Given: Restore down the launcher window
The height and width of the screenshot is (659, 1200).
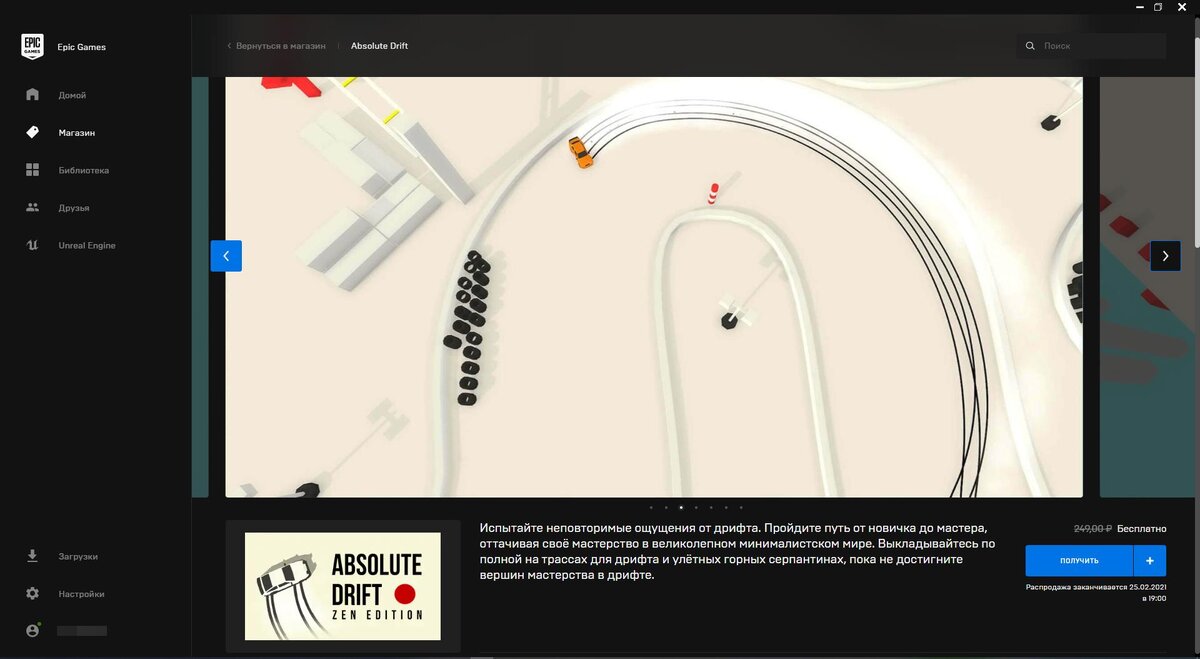Looking at the screenshot, I should coord(1158,7).
